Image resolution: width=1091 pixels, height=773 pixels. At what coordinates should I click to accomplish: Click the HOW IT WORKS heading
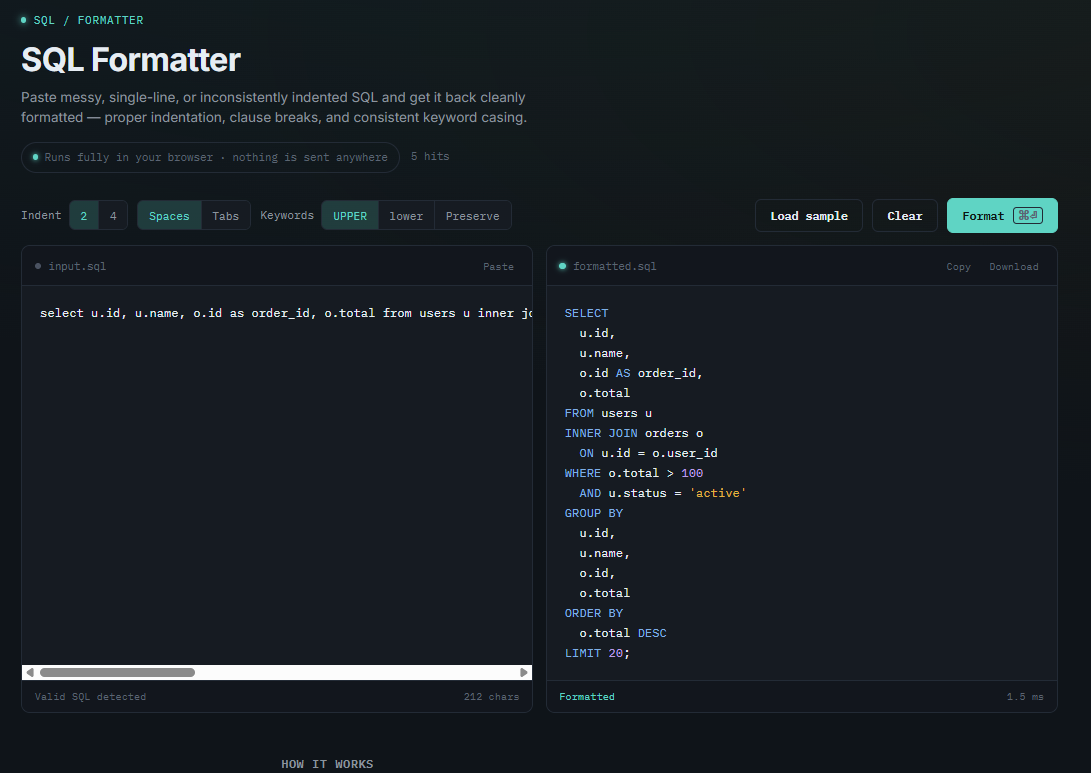(327, 764)
